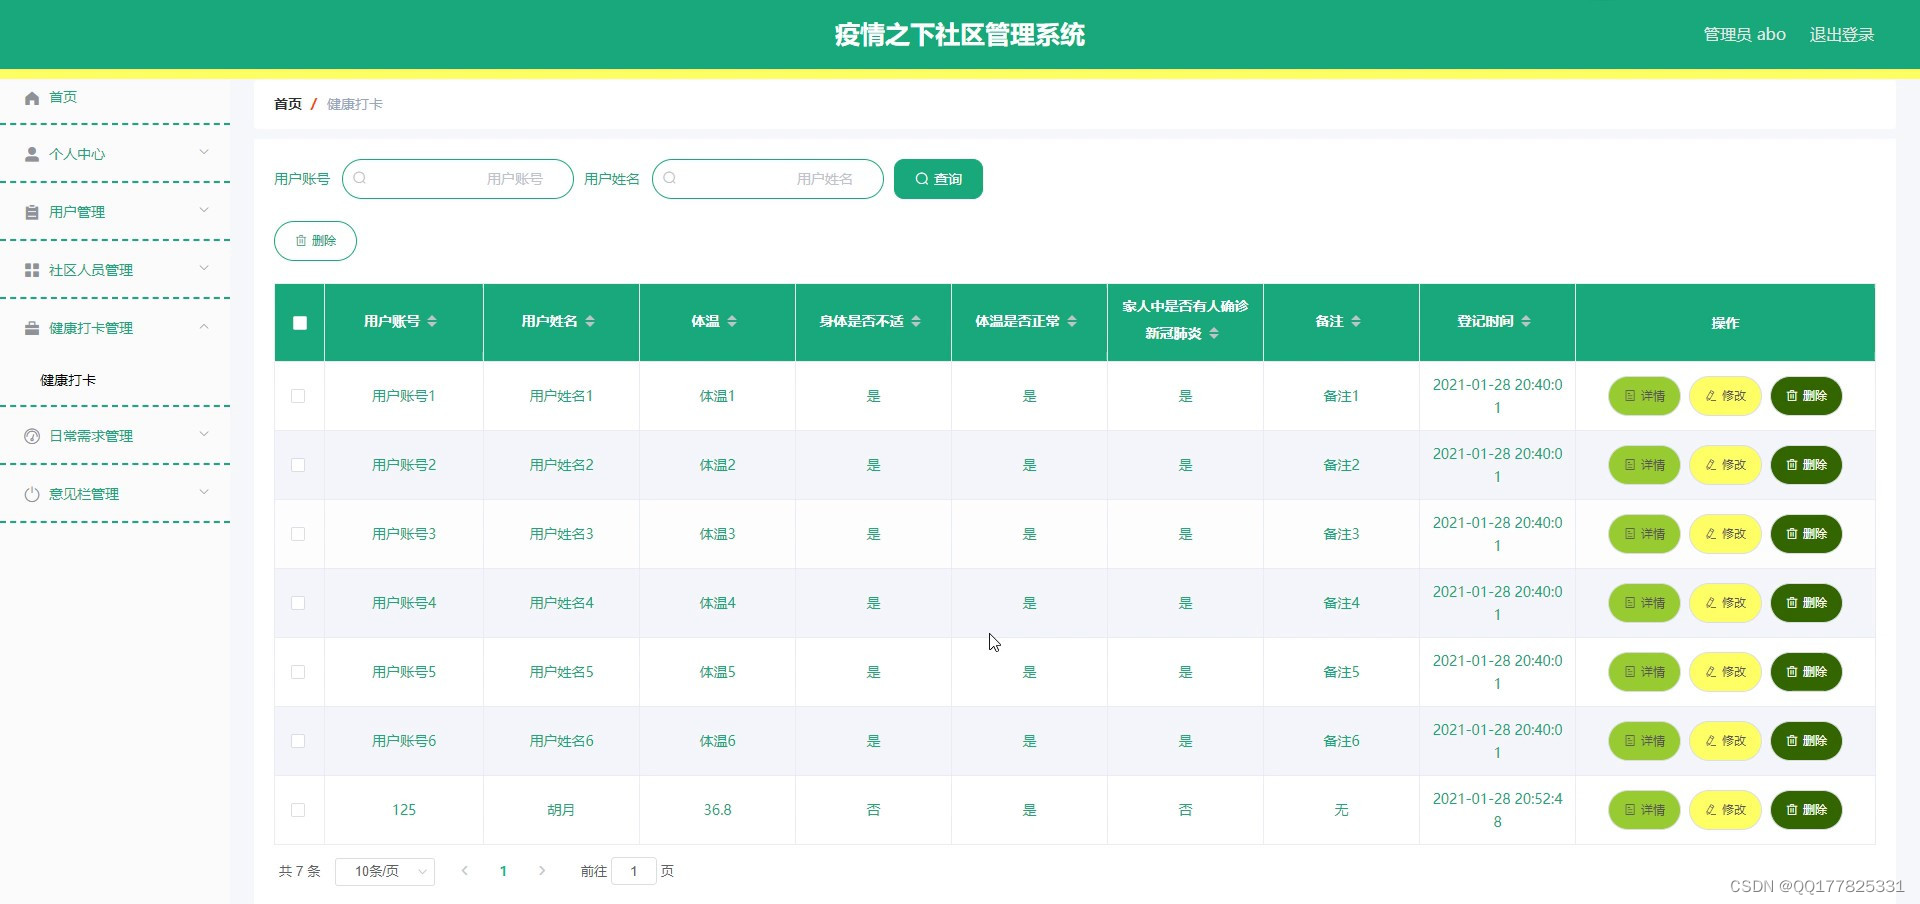Screen dimensions: 1920x904
Task: Check the row checkbox for 用户账号4
Action: click(x=298, y=603)
